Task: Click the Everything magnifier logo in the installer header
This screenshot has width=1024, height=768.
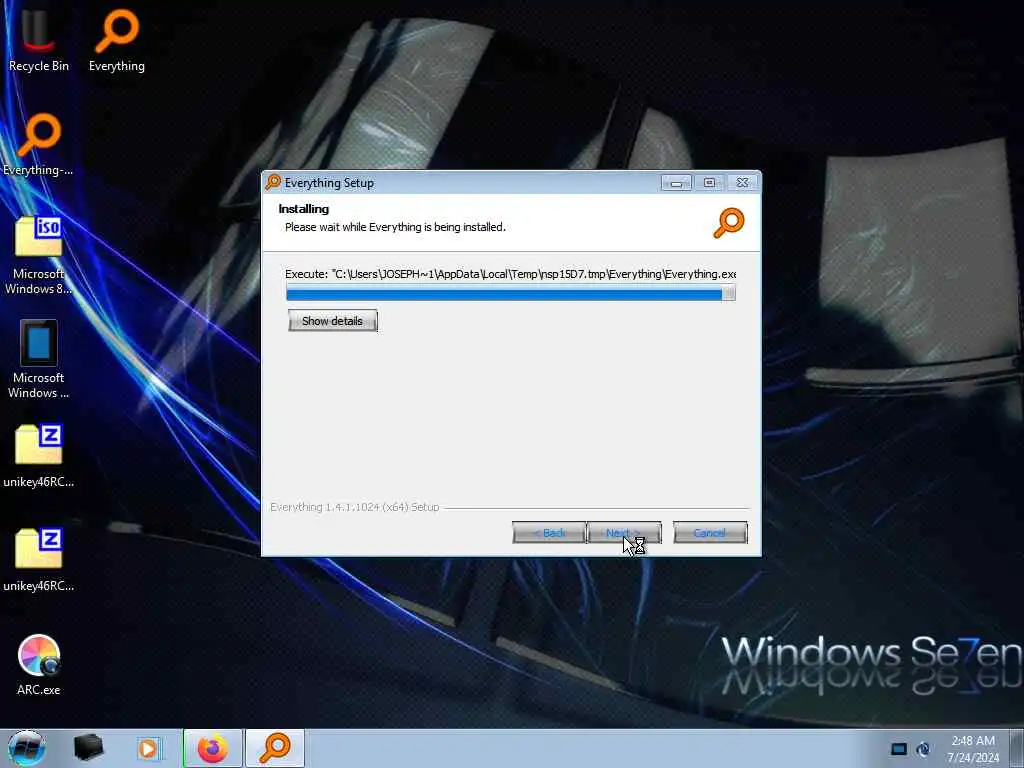Action: (729, 223)
